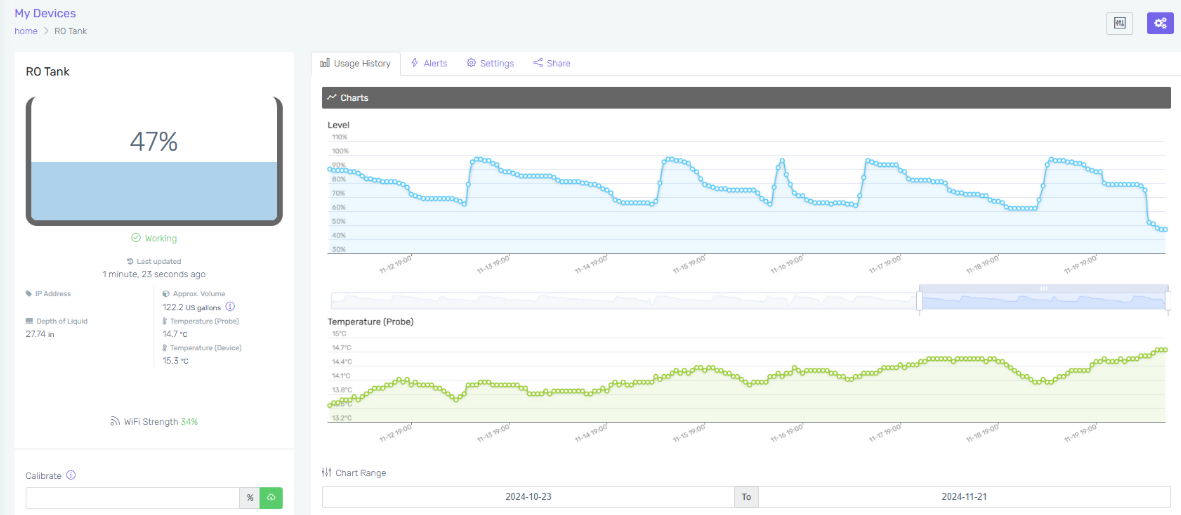Click the 47% tank level gauge
Screen dimensions: 1181x515
click(154, 160)
